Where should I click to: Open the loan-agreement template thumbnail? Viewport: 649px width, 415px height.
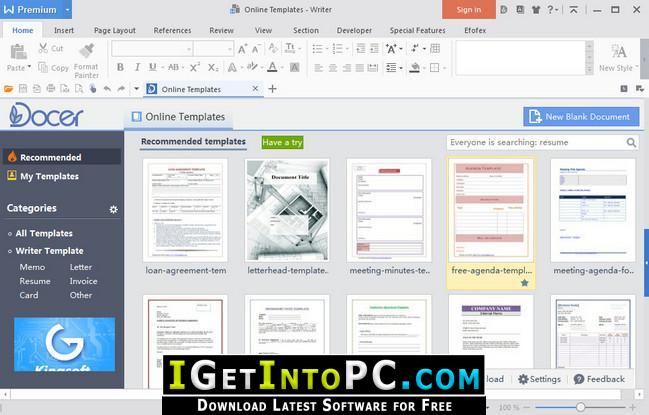185,210
